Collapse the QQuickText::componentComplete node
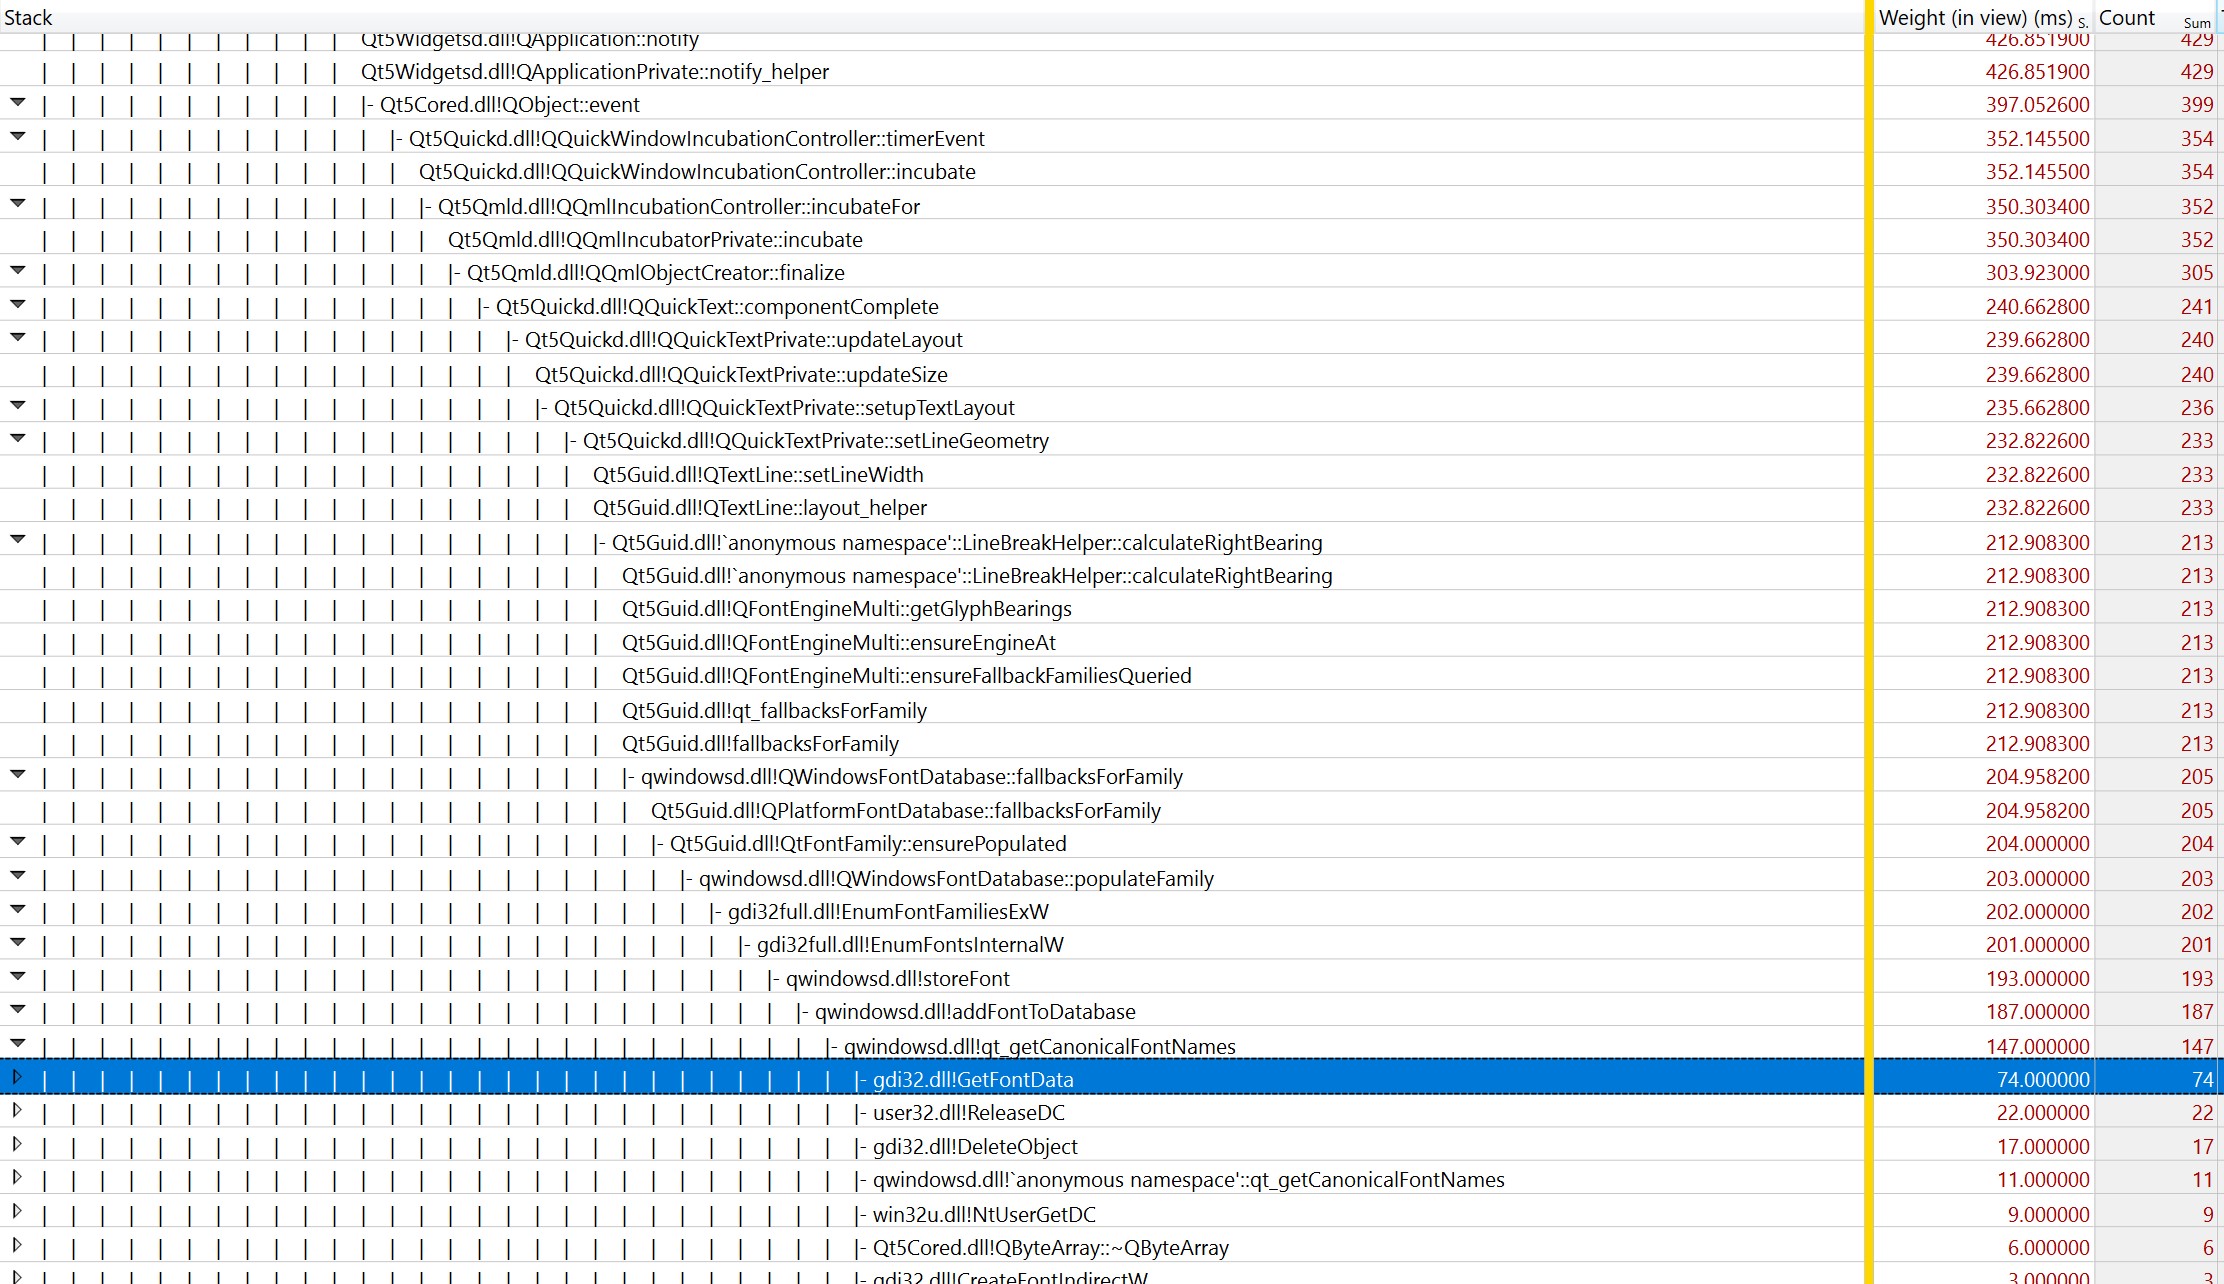The width and height of the screenshot is (2224, 1284). coord(17,305)
